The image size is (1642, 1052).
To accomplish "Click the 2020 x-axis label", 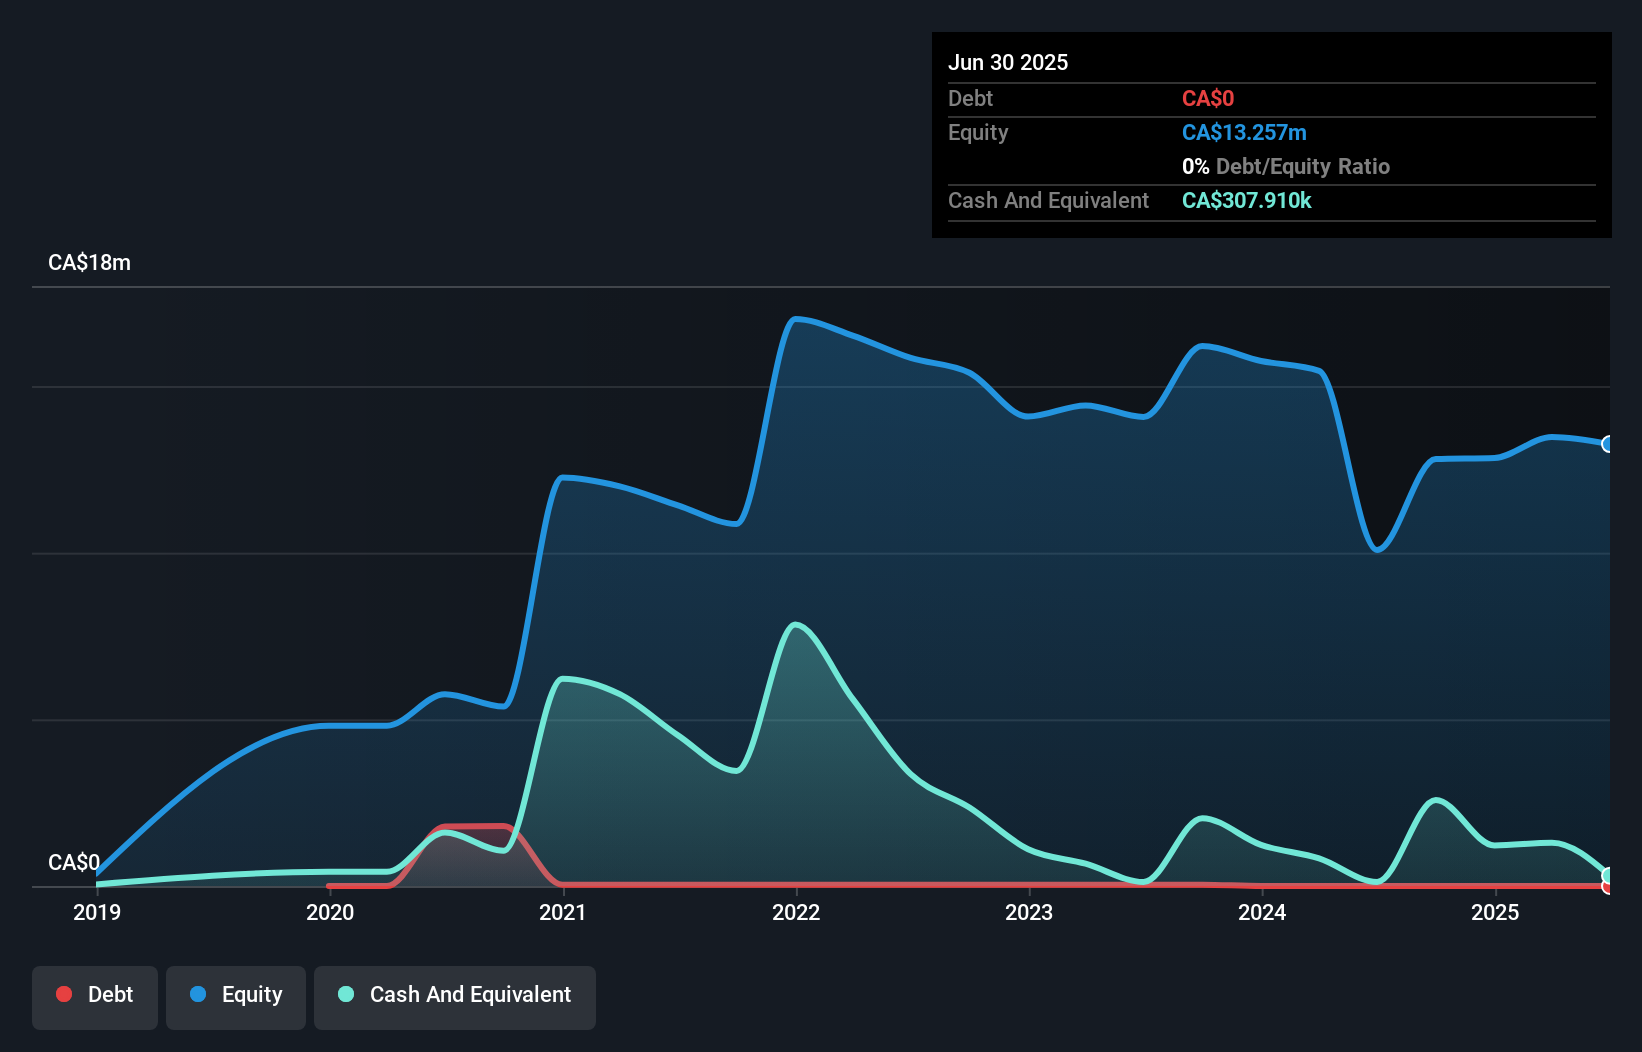I will tap(330, 912).
